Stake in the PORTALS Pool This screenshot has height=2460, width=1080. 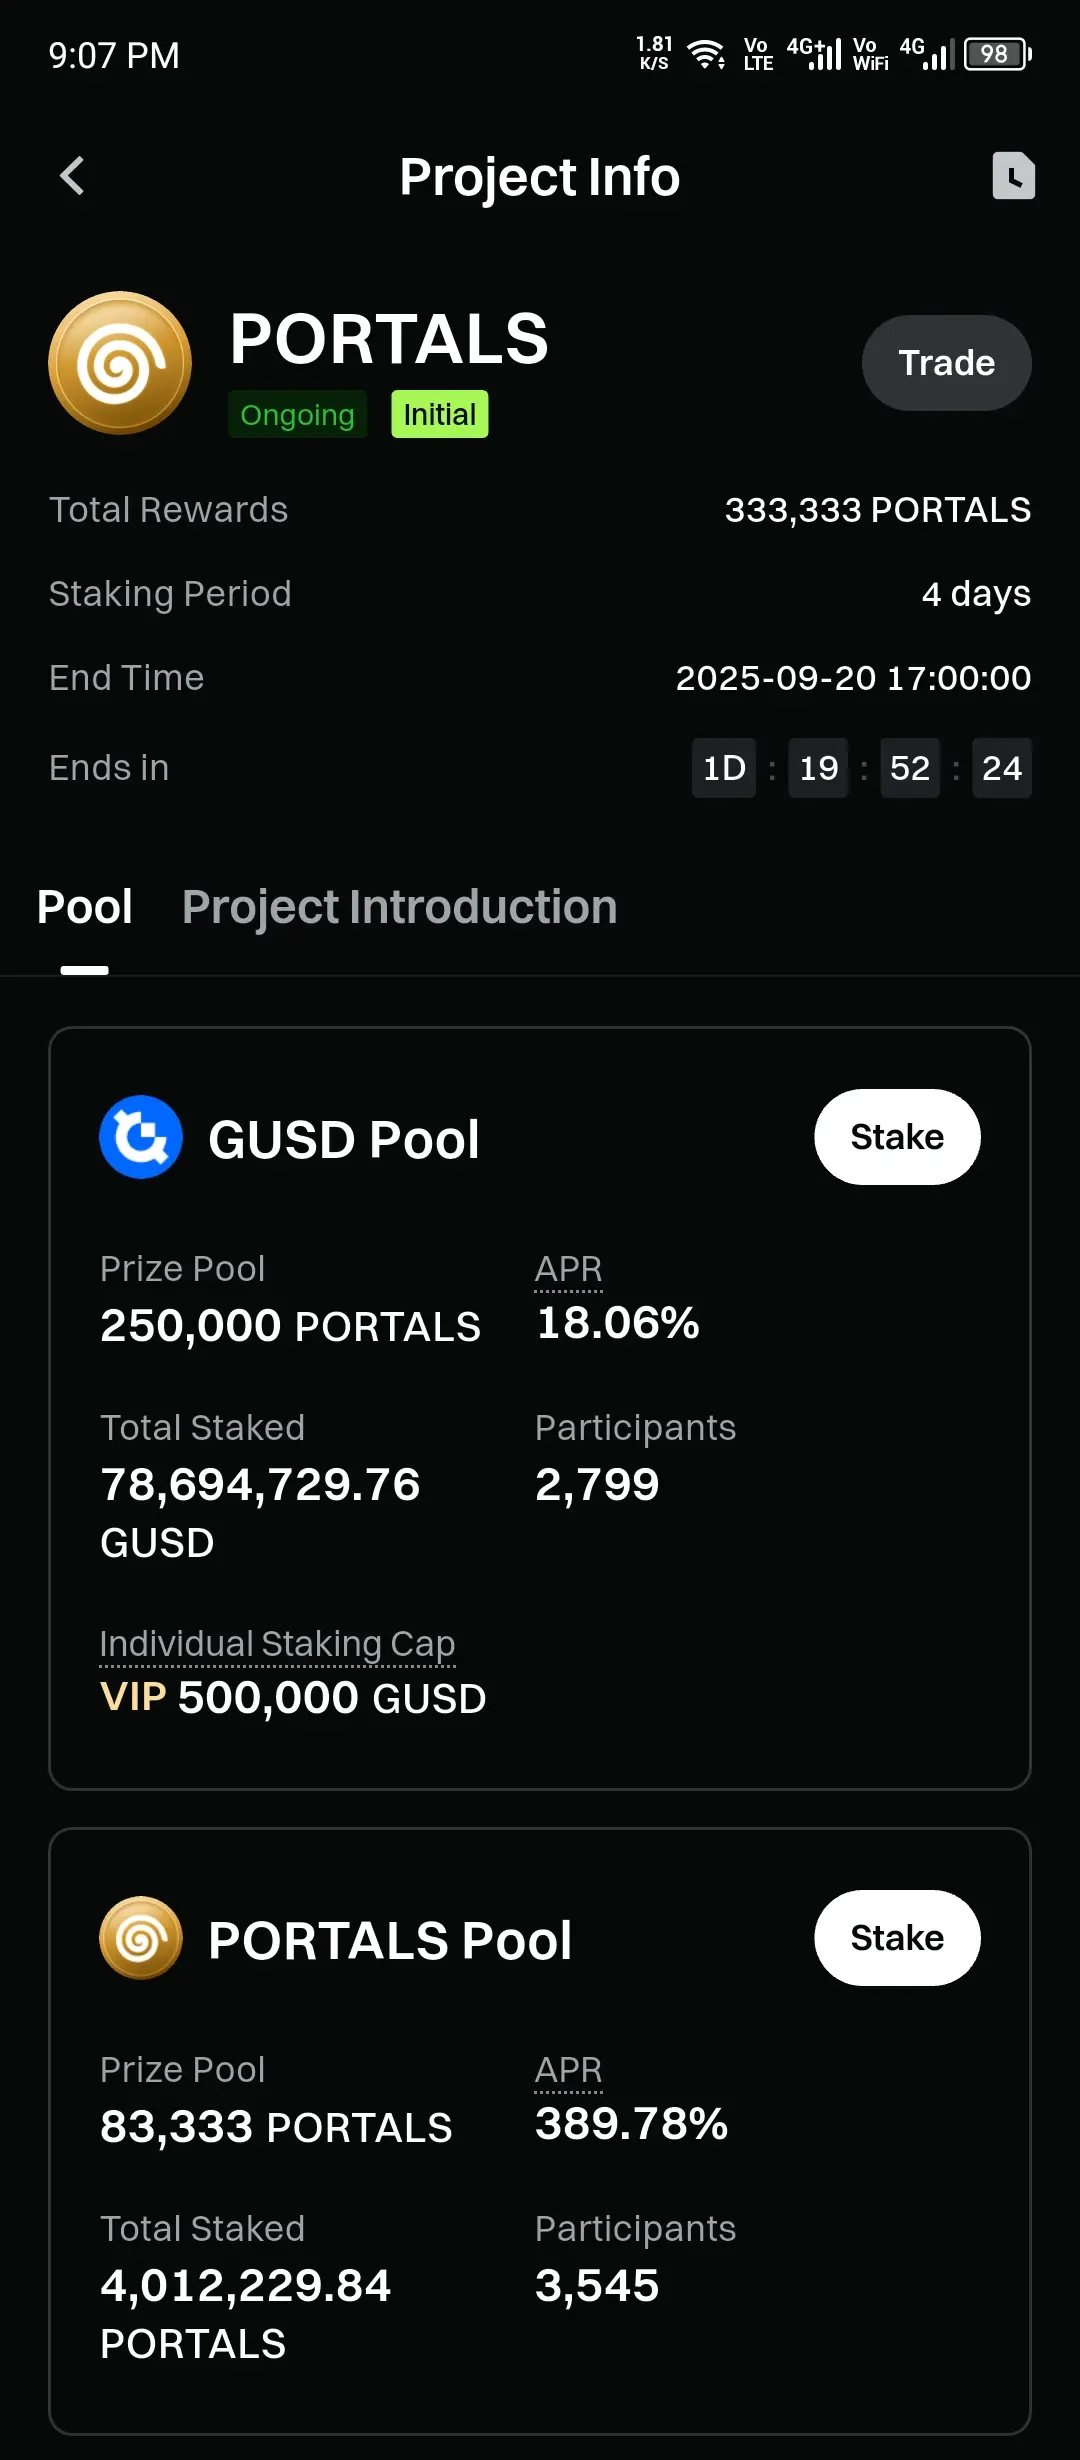pos(897,1938)
